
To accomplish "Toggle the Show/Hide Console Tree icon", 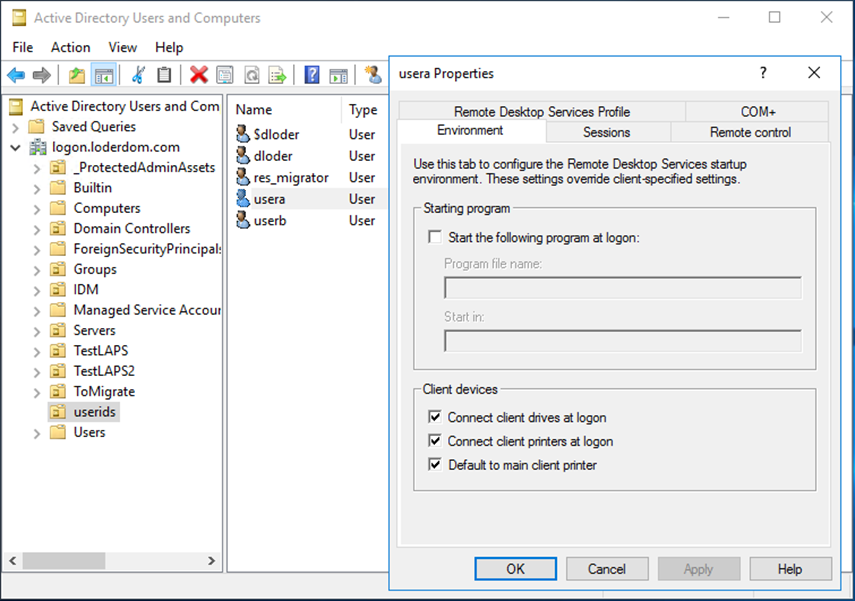I will pyautogui.click(x=103, y=75).
